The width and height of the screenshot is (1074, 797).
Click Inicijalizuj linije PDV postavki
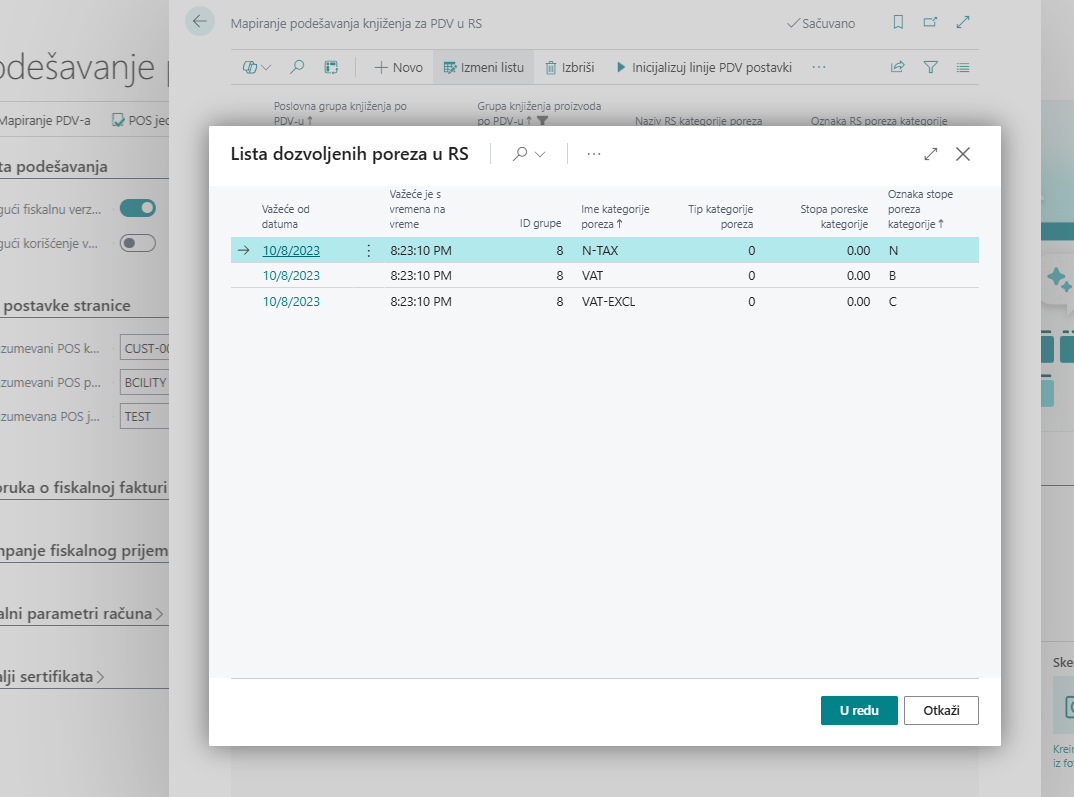[704, 67]
